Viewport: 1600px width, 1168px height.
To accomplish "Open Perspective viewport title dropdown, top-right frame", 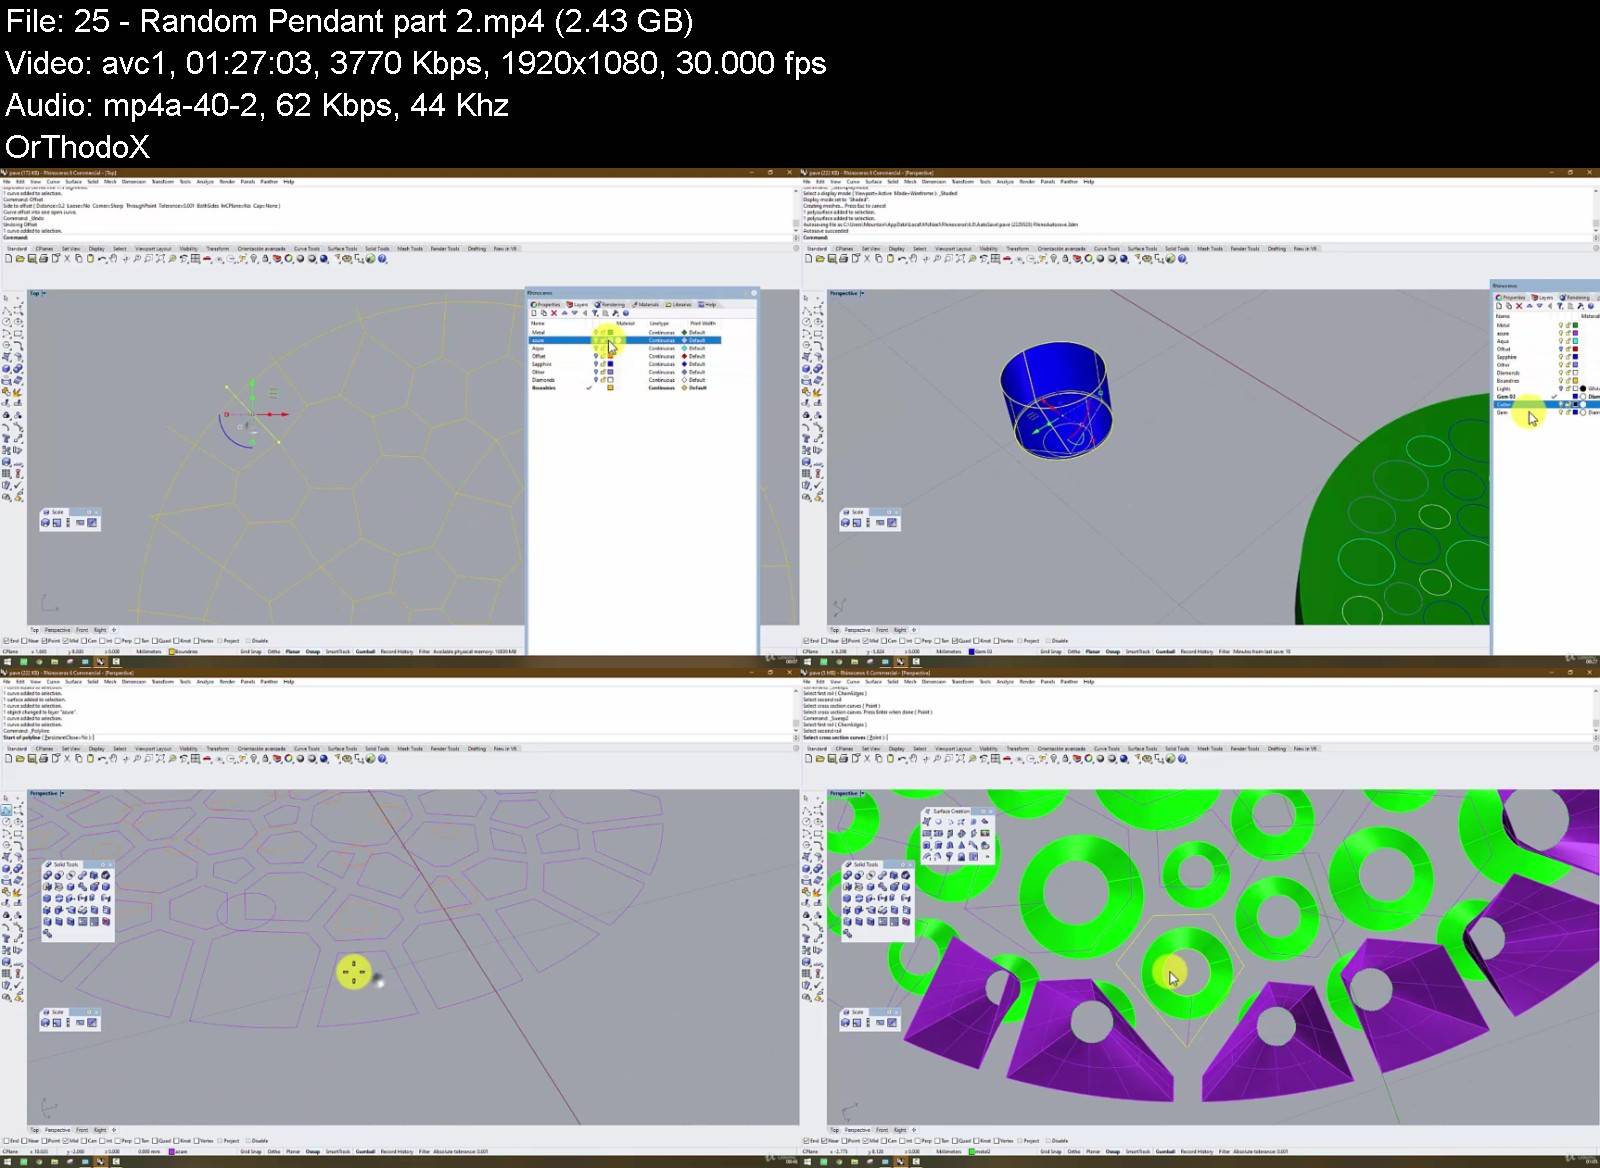I will (862, 293).
